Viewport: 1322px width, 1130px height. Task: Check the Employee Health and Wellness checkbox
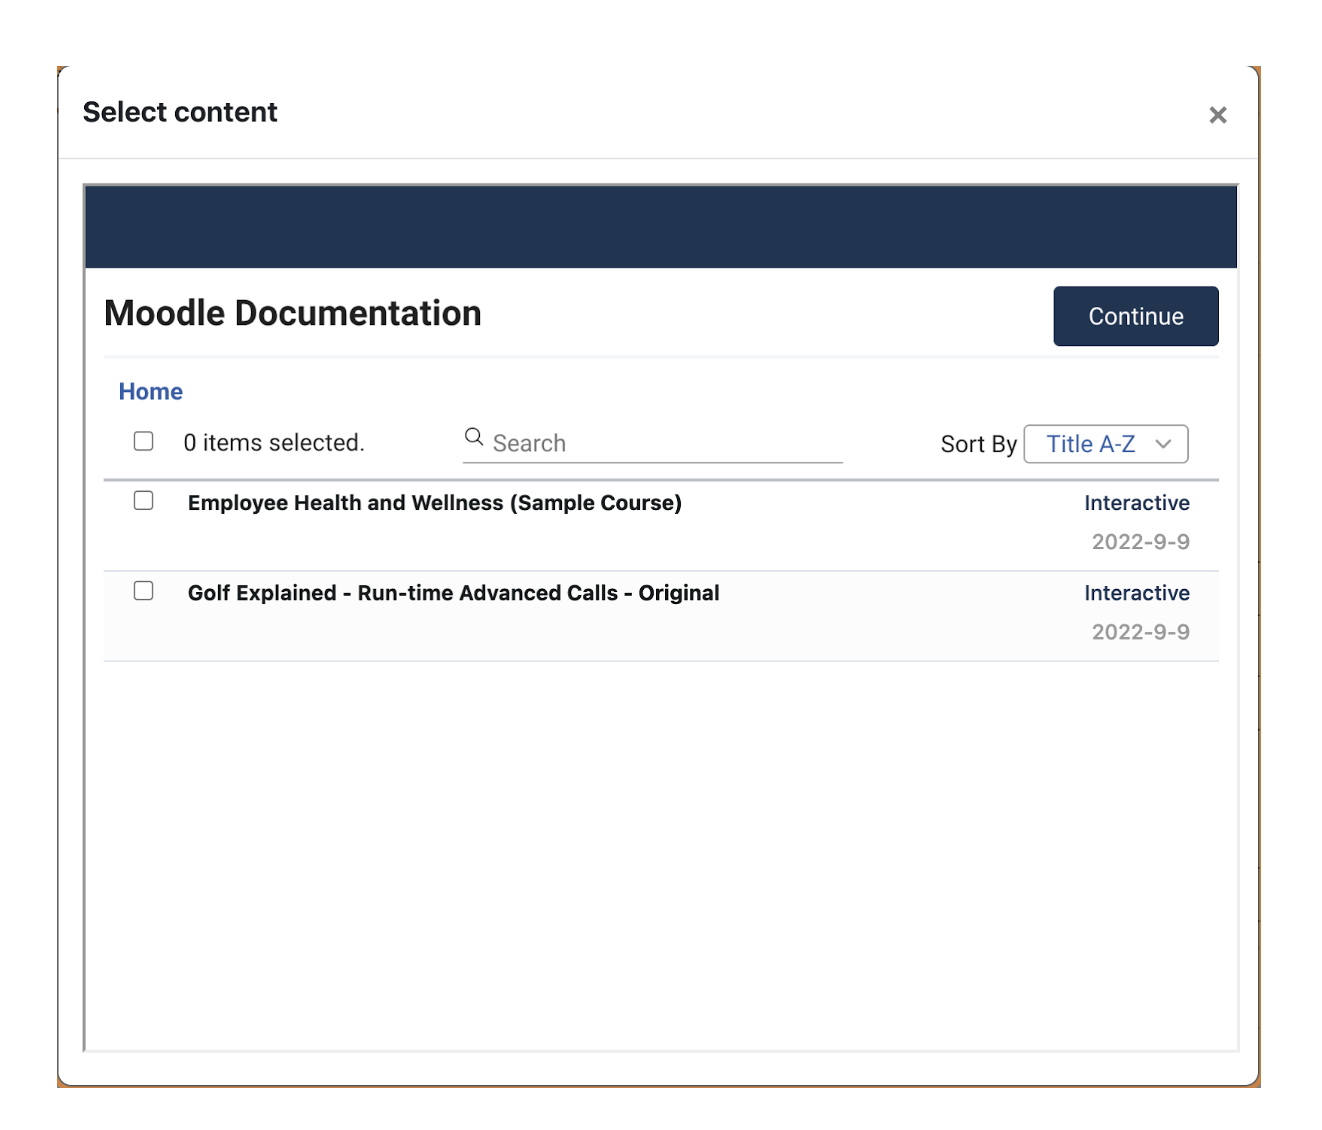[x=144, y=500]
